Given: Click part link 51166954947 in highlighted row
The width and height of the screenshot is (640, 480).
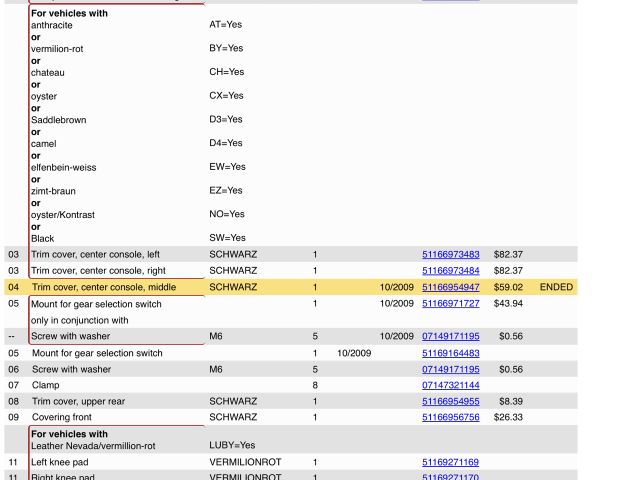Looking at the screenshot, I should (450, 287).
